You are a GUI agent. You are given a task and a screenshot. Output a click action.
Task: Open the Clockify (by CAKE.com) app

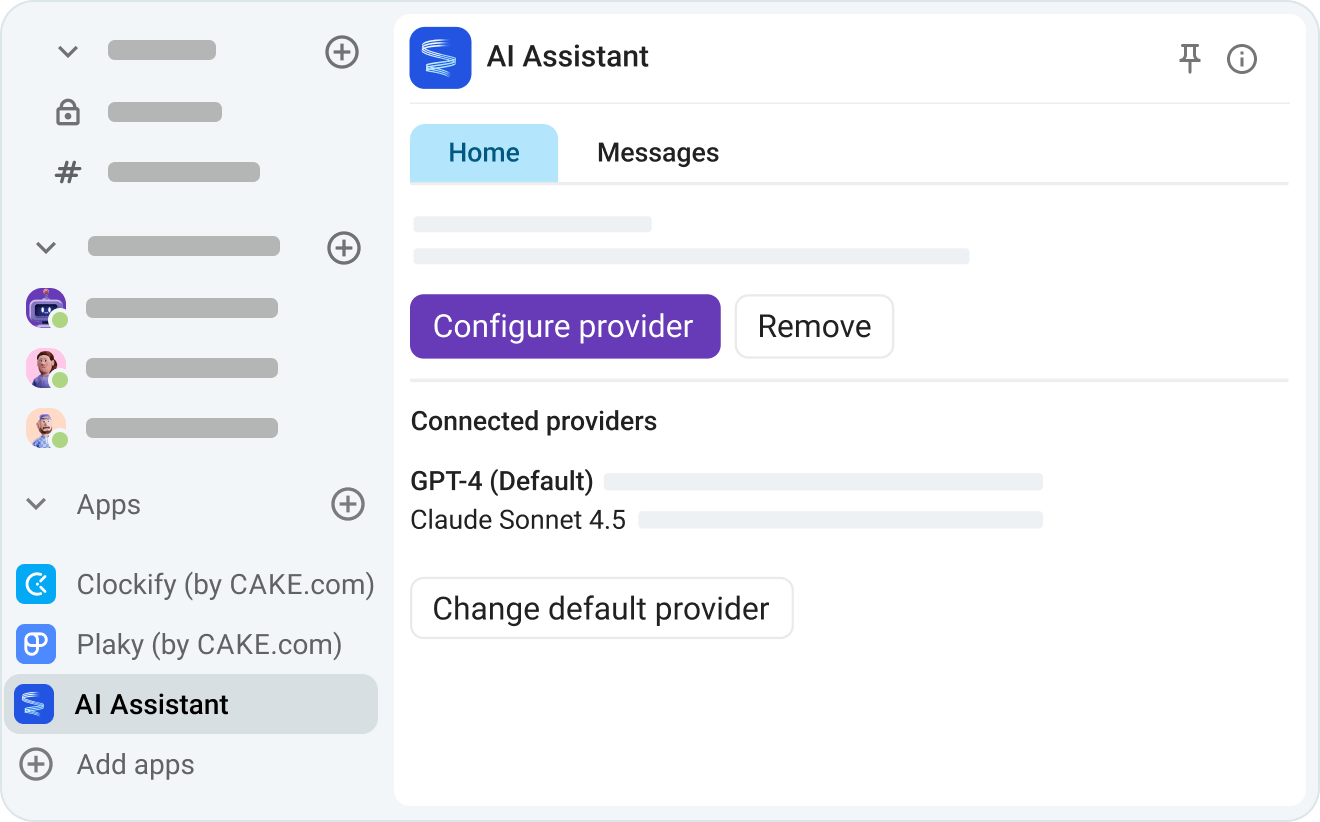224,584
